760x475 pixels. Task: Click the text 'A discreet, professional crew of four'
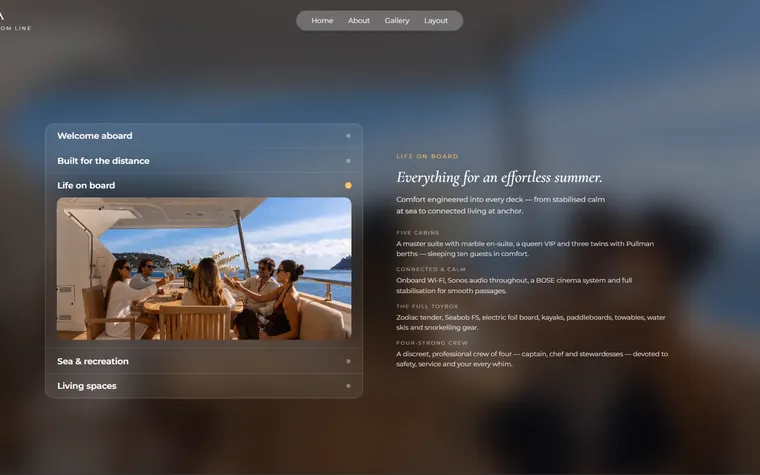click(x=532, y=359)
